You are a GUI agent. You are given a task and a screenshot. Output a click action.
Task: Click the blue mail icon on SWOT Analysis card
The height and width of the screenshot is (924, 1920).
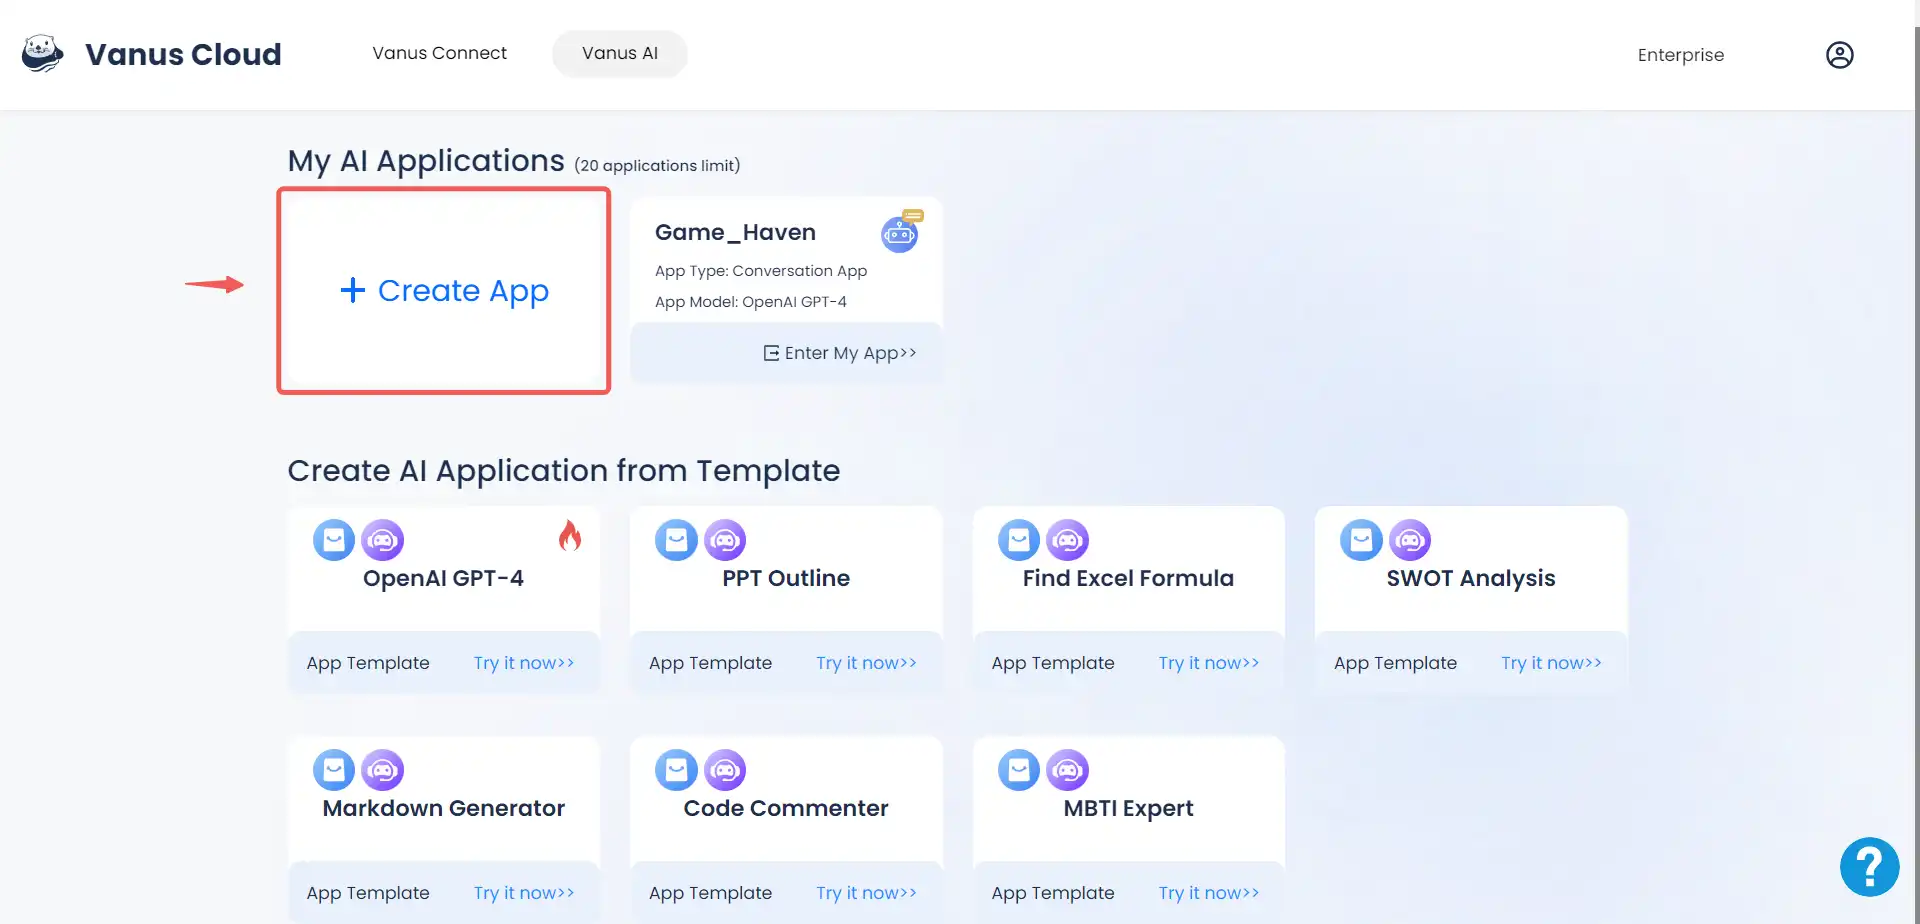[1361, 540]
